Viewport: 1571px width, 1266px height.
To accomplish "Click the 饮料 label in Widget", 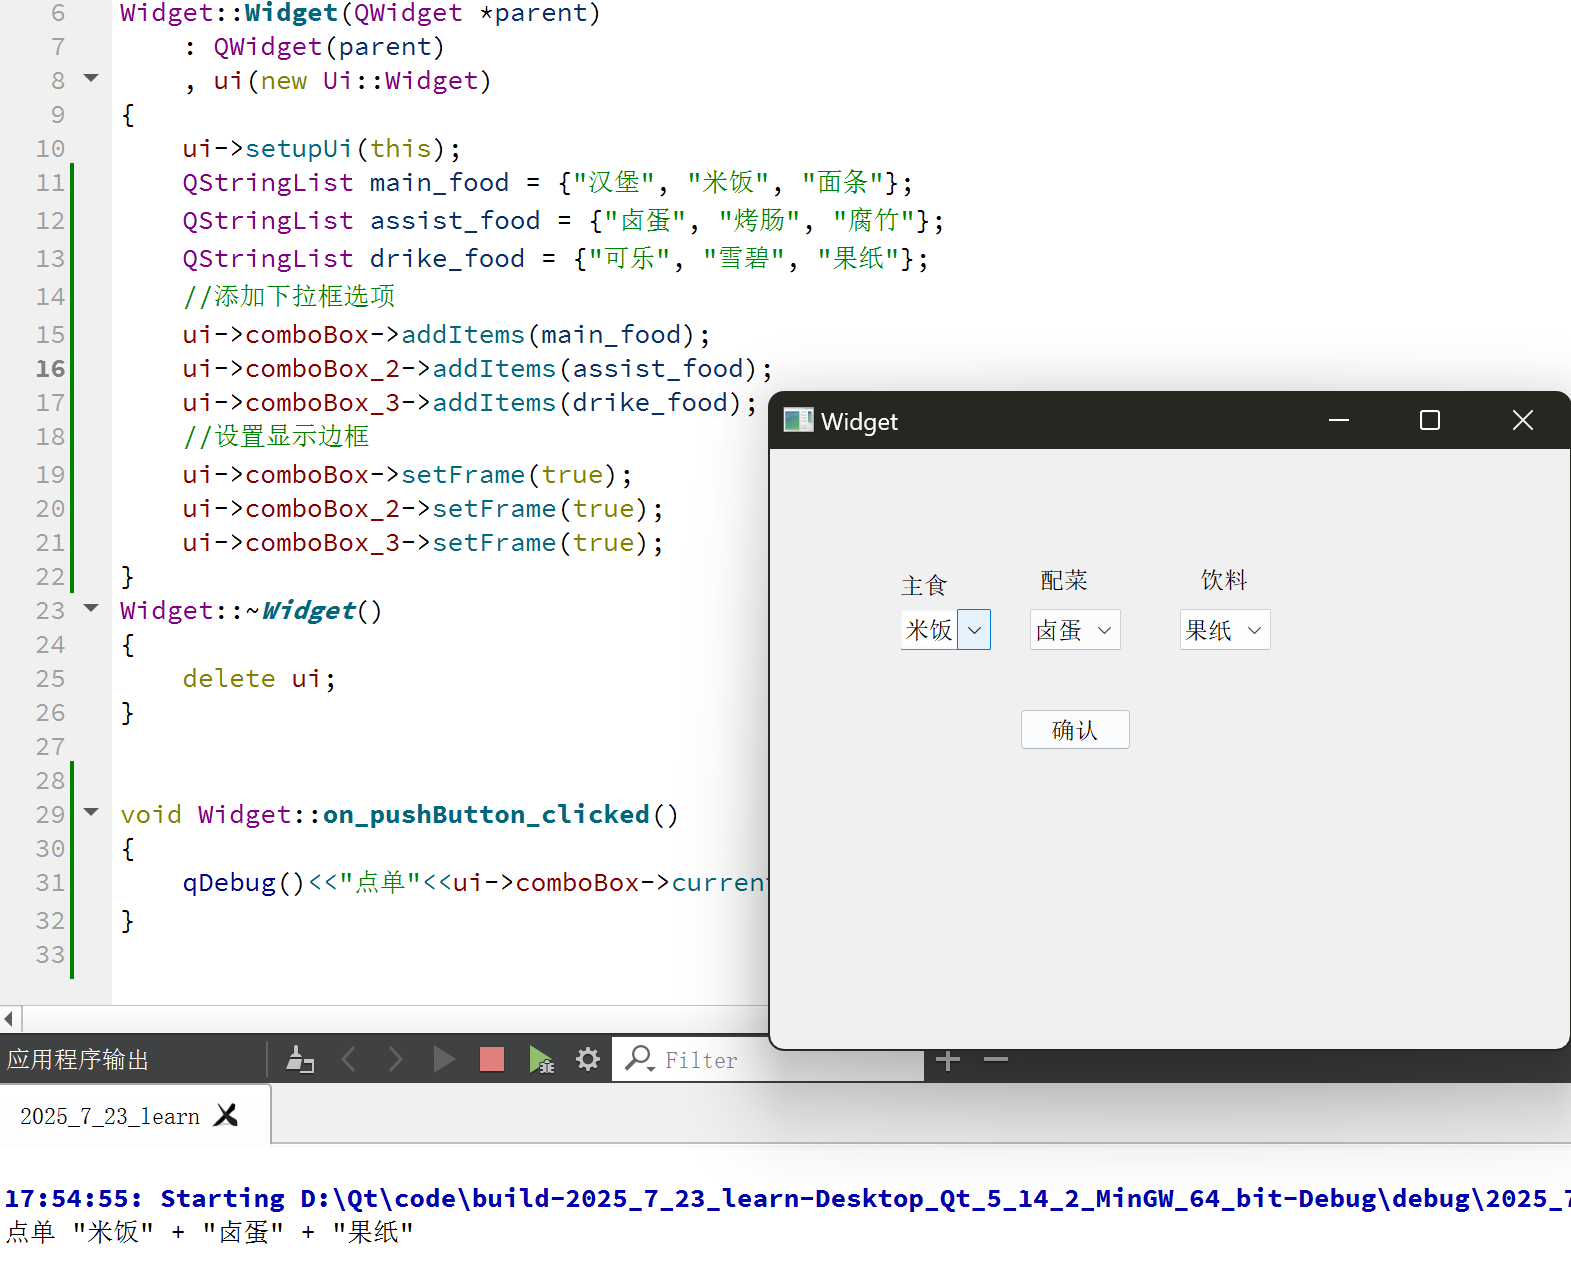I will pos(1224,580).
